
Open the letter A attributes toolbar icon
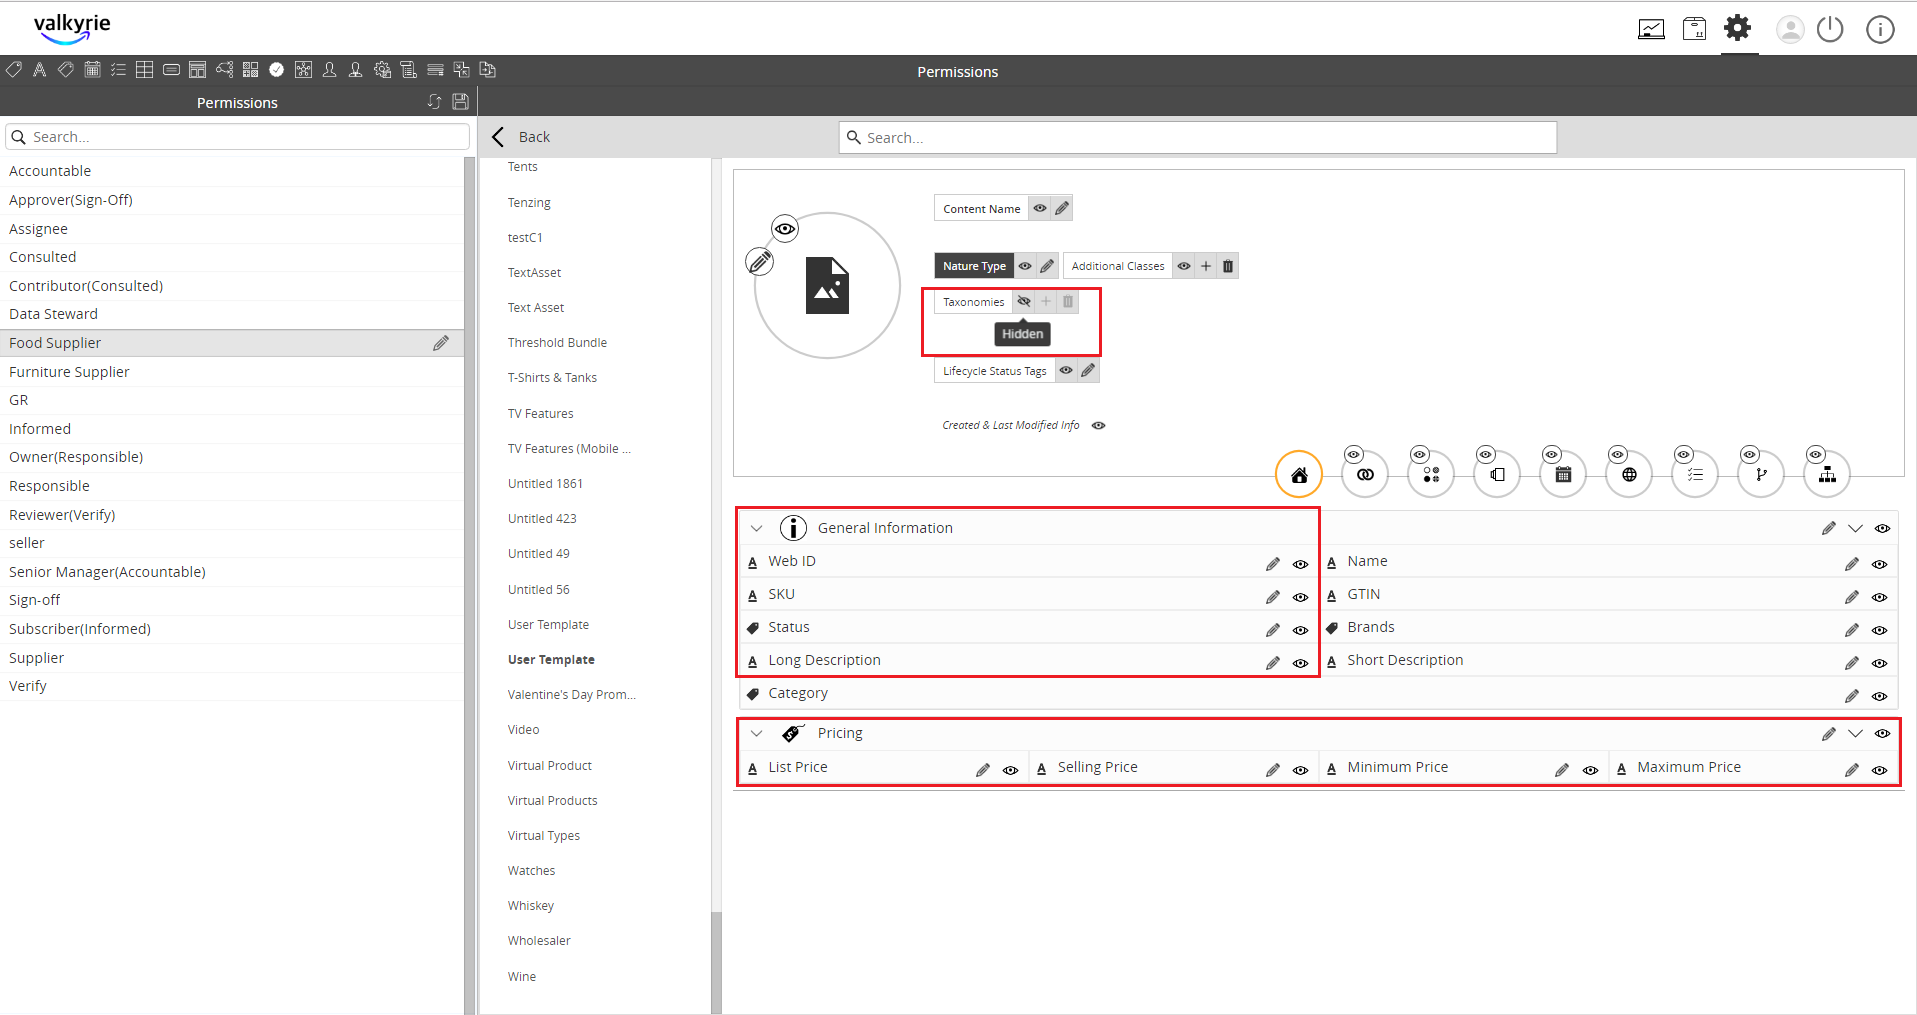point(40,70)
